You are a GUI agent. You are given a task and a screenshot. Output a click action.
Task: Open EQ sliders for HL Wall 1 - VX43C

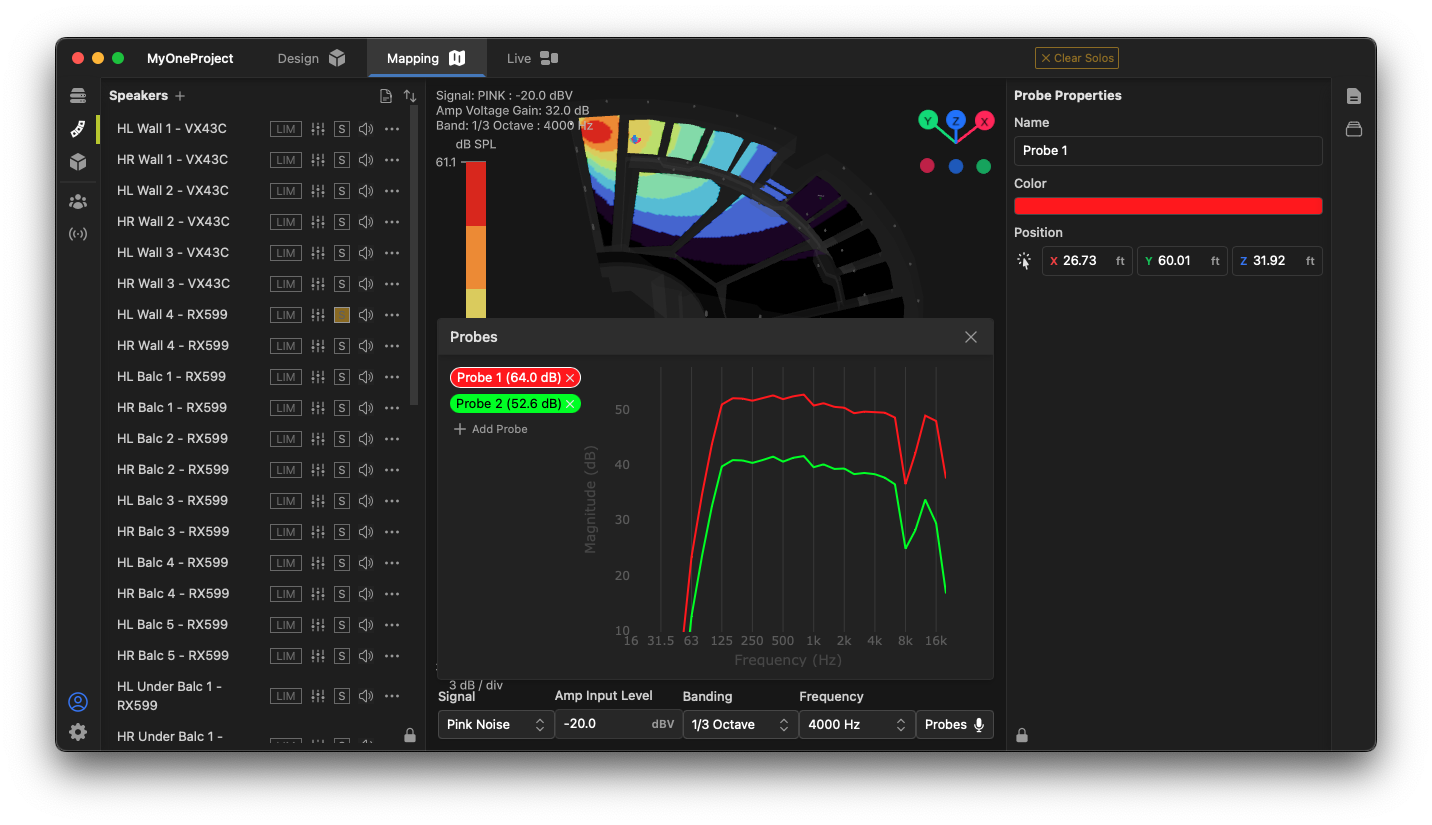(x=318, y=129)
